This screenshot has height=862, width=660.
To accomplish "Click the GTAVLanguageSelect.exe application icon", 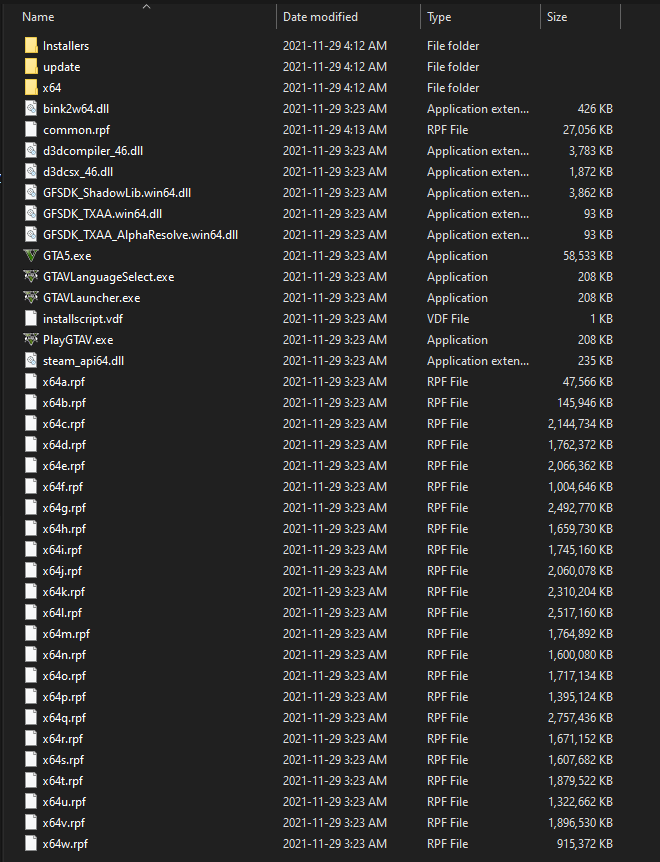I will tap(31, 277).
